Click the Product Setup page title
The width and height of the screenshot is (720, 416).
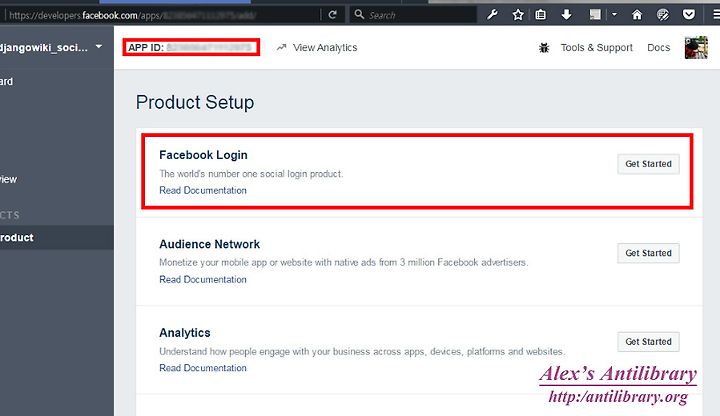pyautogui.click(x=195, y=102)
